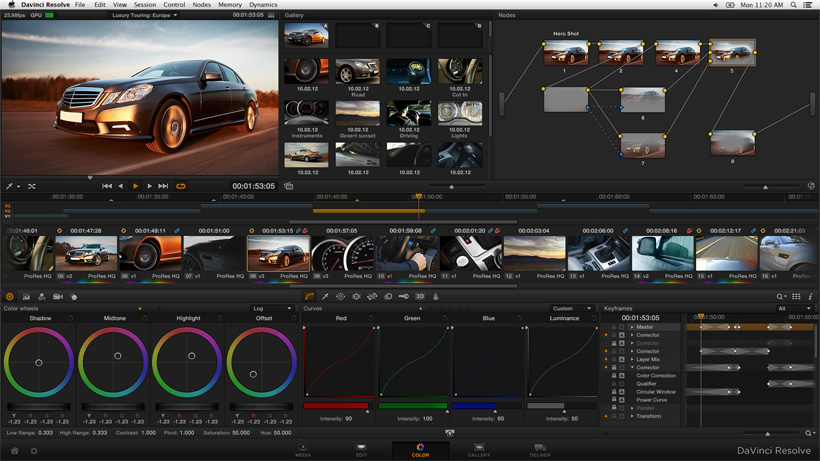The height and width of the screenshot is (461, 820).
Task: Toggle the loop playback icon
Action: click(181, 186)
